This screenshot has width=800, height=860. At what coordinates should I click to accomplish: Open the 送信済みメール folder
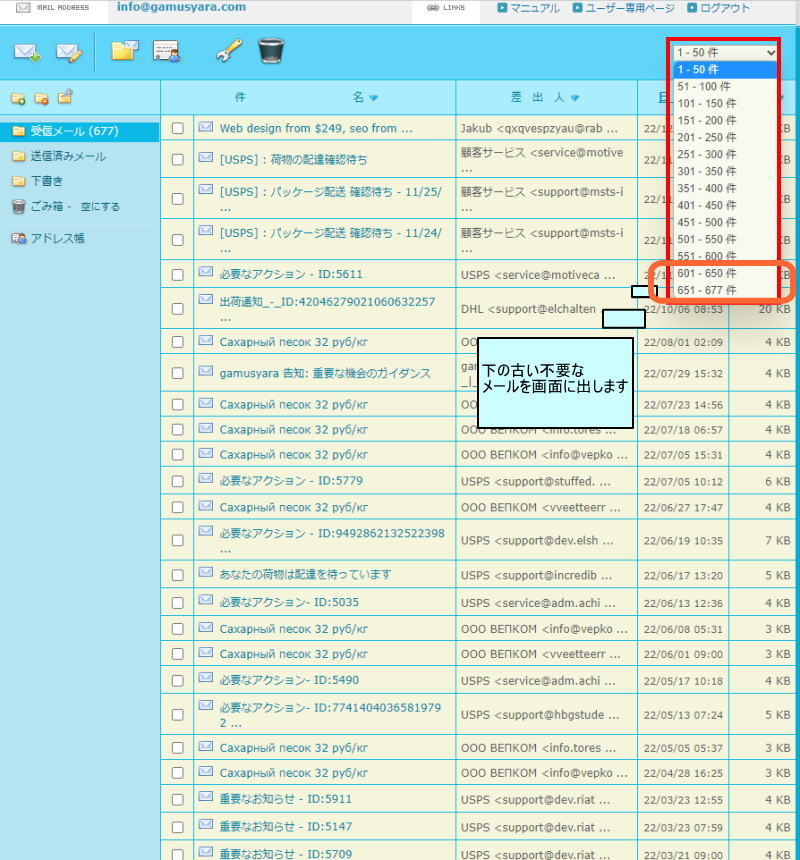pos(67,156)
